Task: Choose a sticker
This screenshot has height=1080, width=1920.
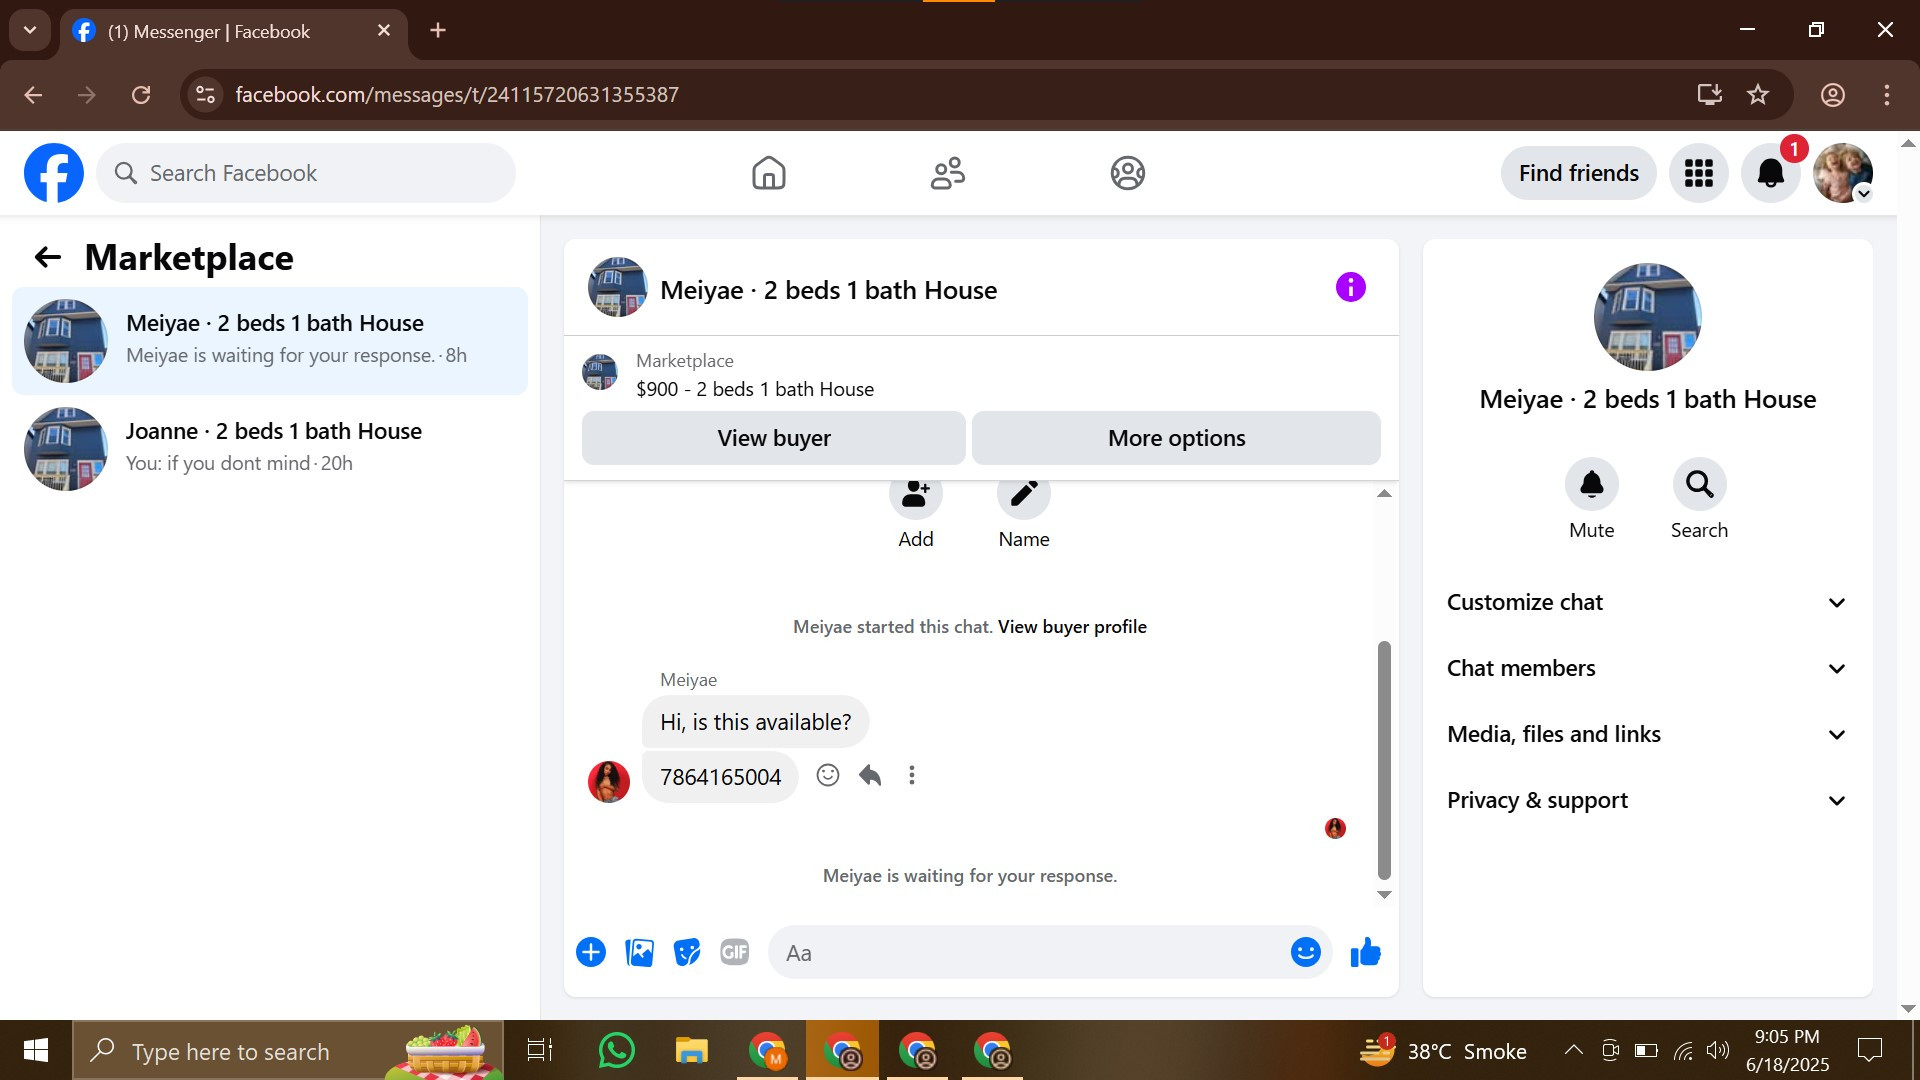Action: [687, 952]
